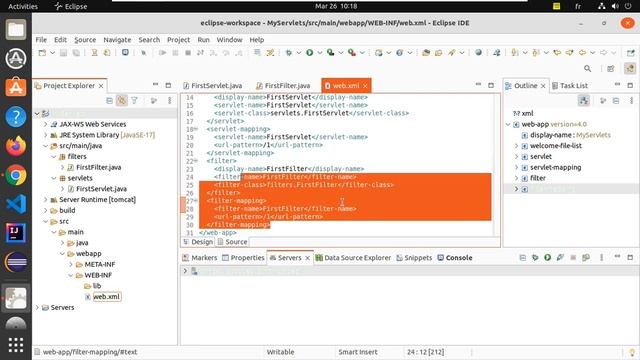Close the web.xml editor tab
The width and height of the screenshot is (640, 360).
(x=365, y=86)
